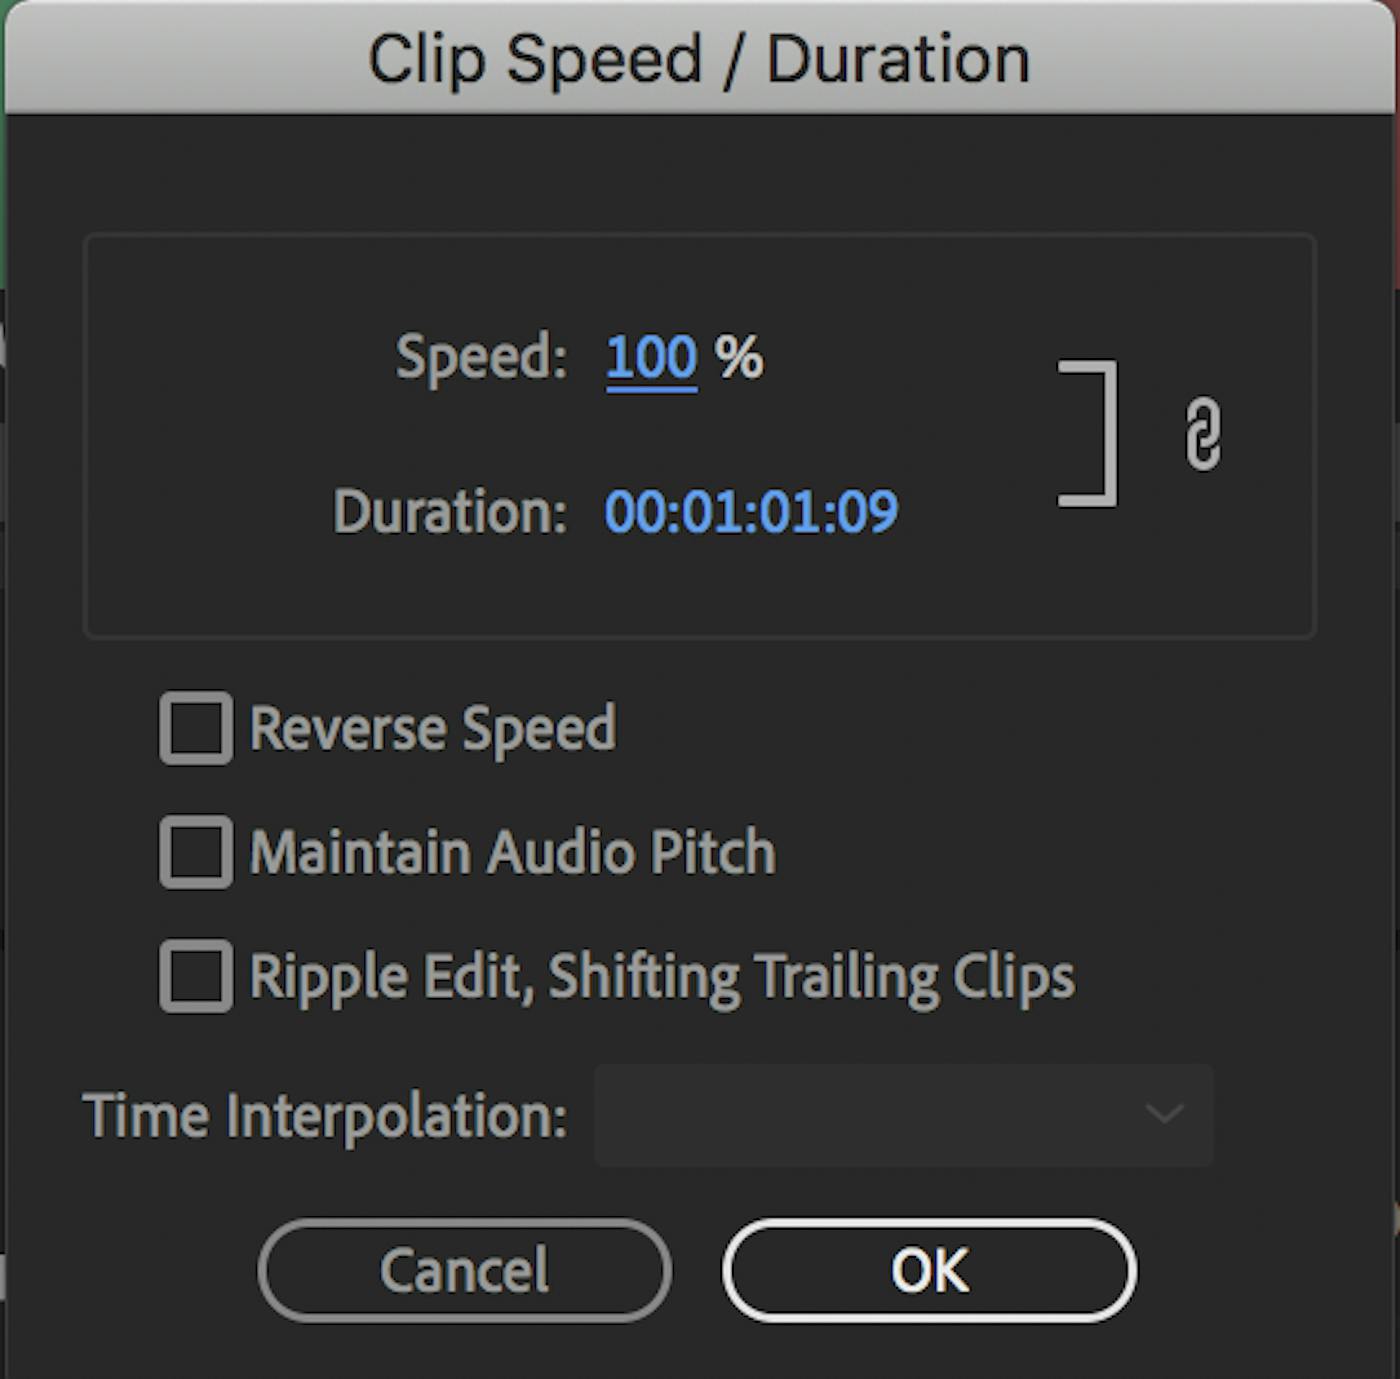
Task: Click the Duration label
Action: [450, 512]
